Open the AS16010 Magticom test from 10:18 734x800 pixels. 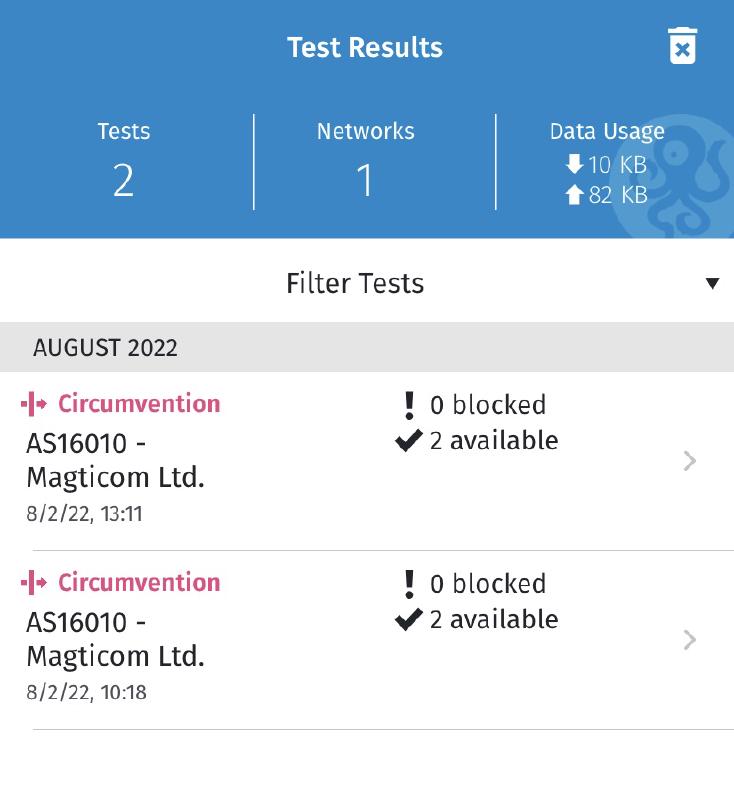click(117, 637)
